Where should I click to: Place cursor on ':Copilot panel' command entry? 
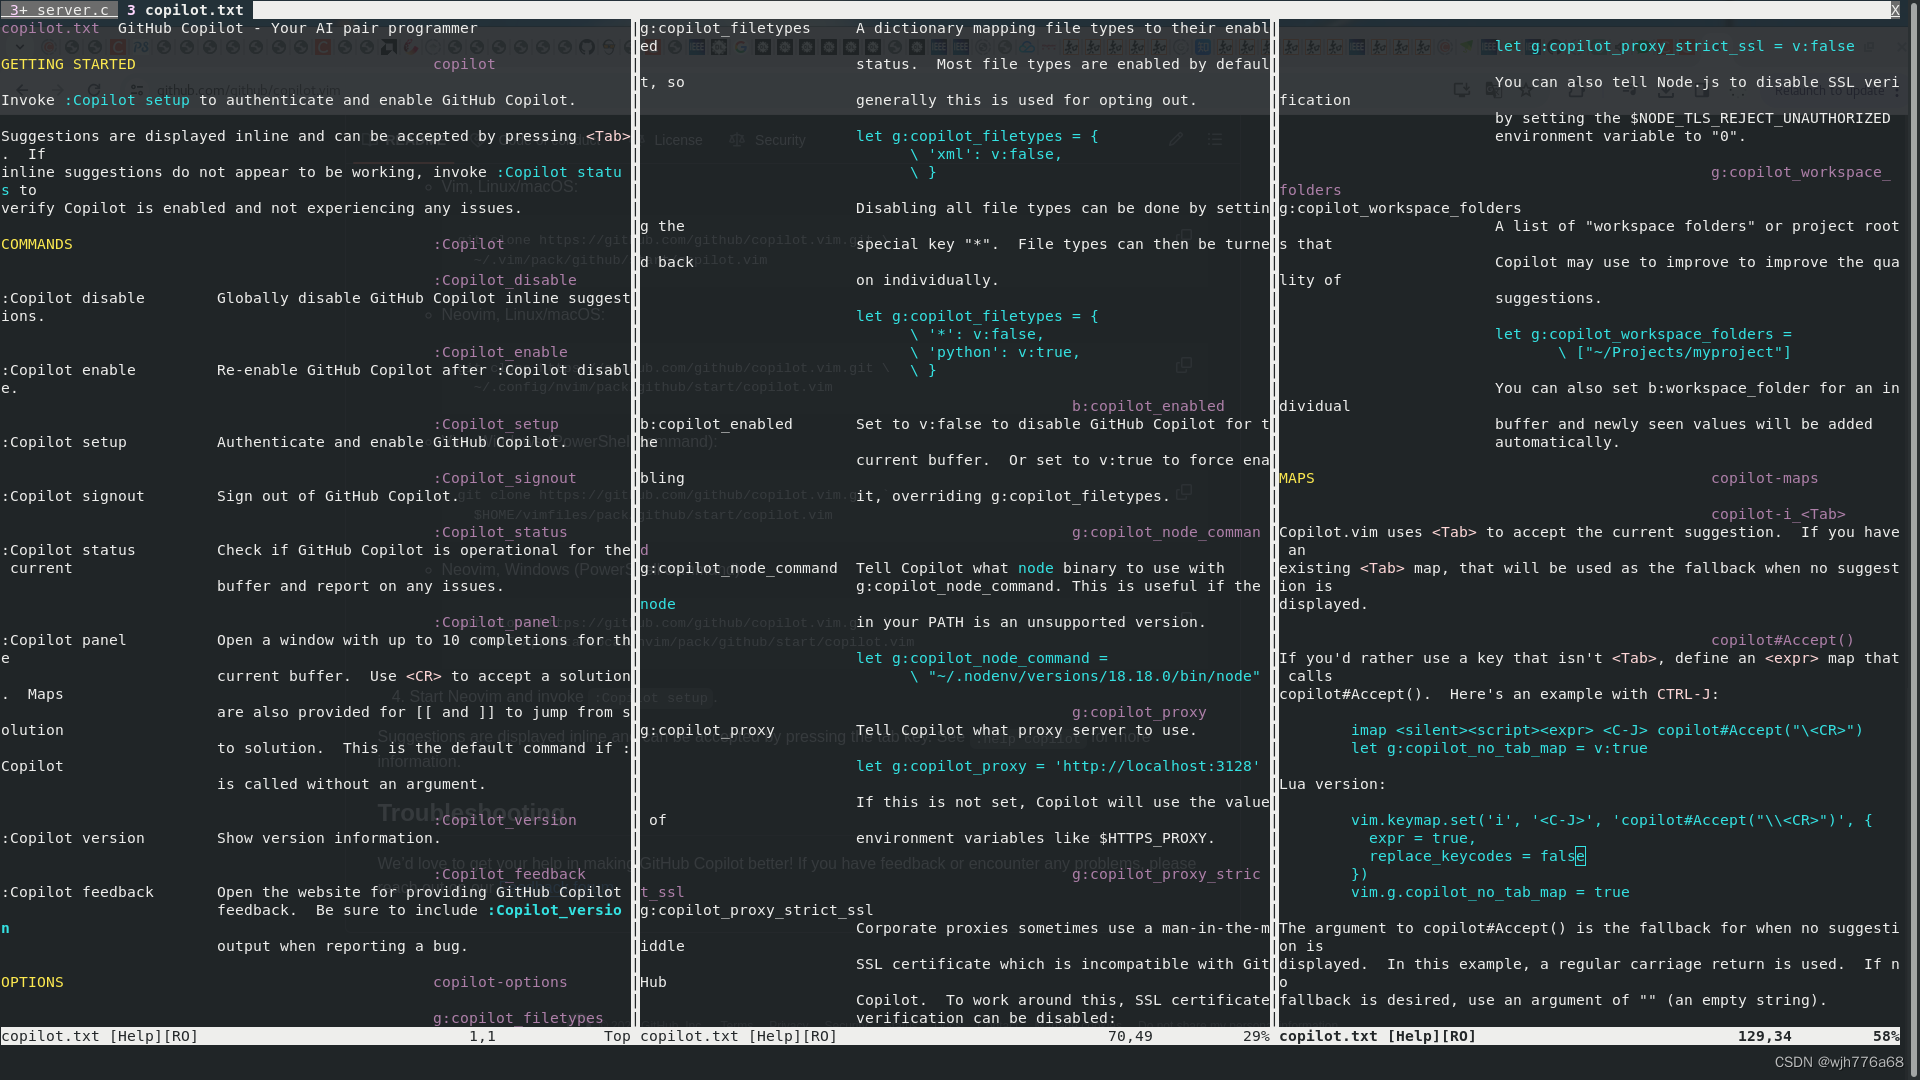coord(64,640)
